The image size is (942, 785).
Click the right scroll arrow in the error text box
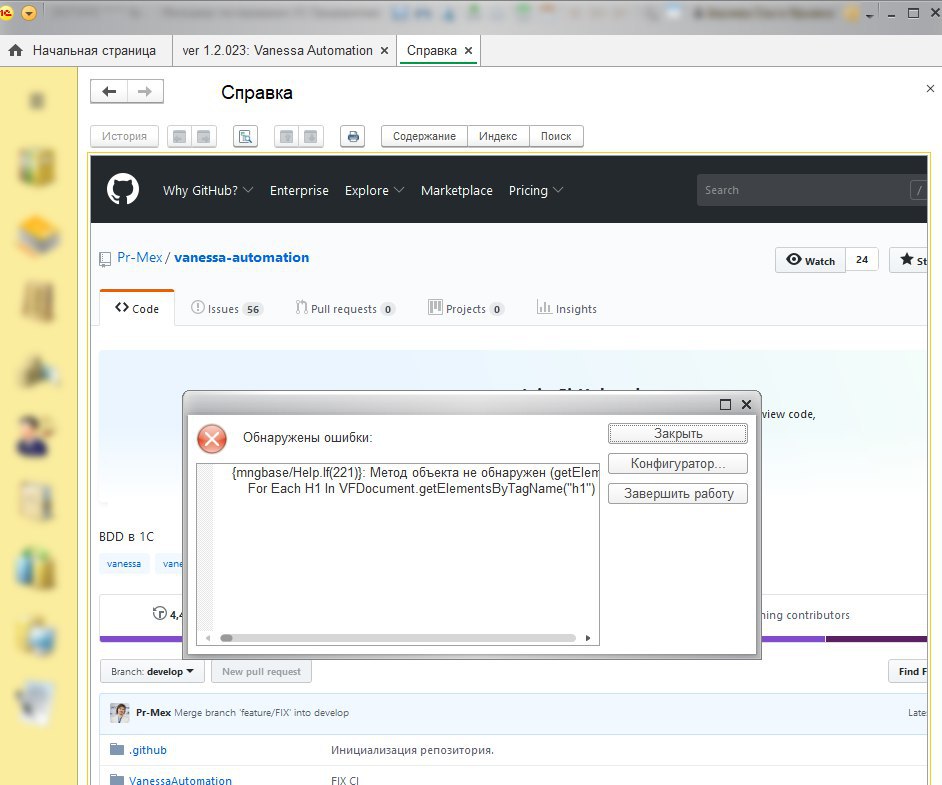tap(588, 638)
